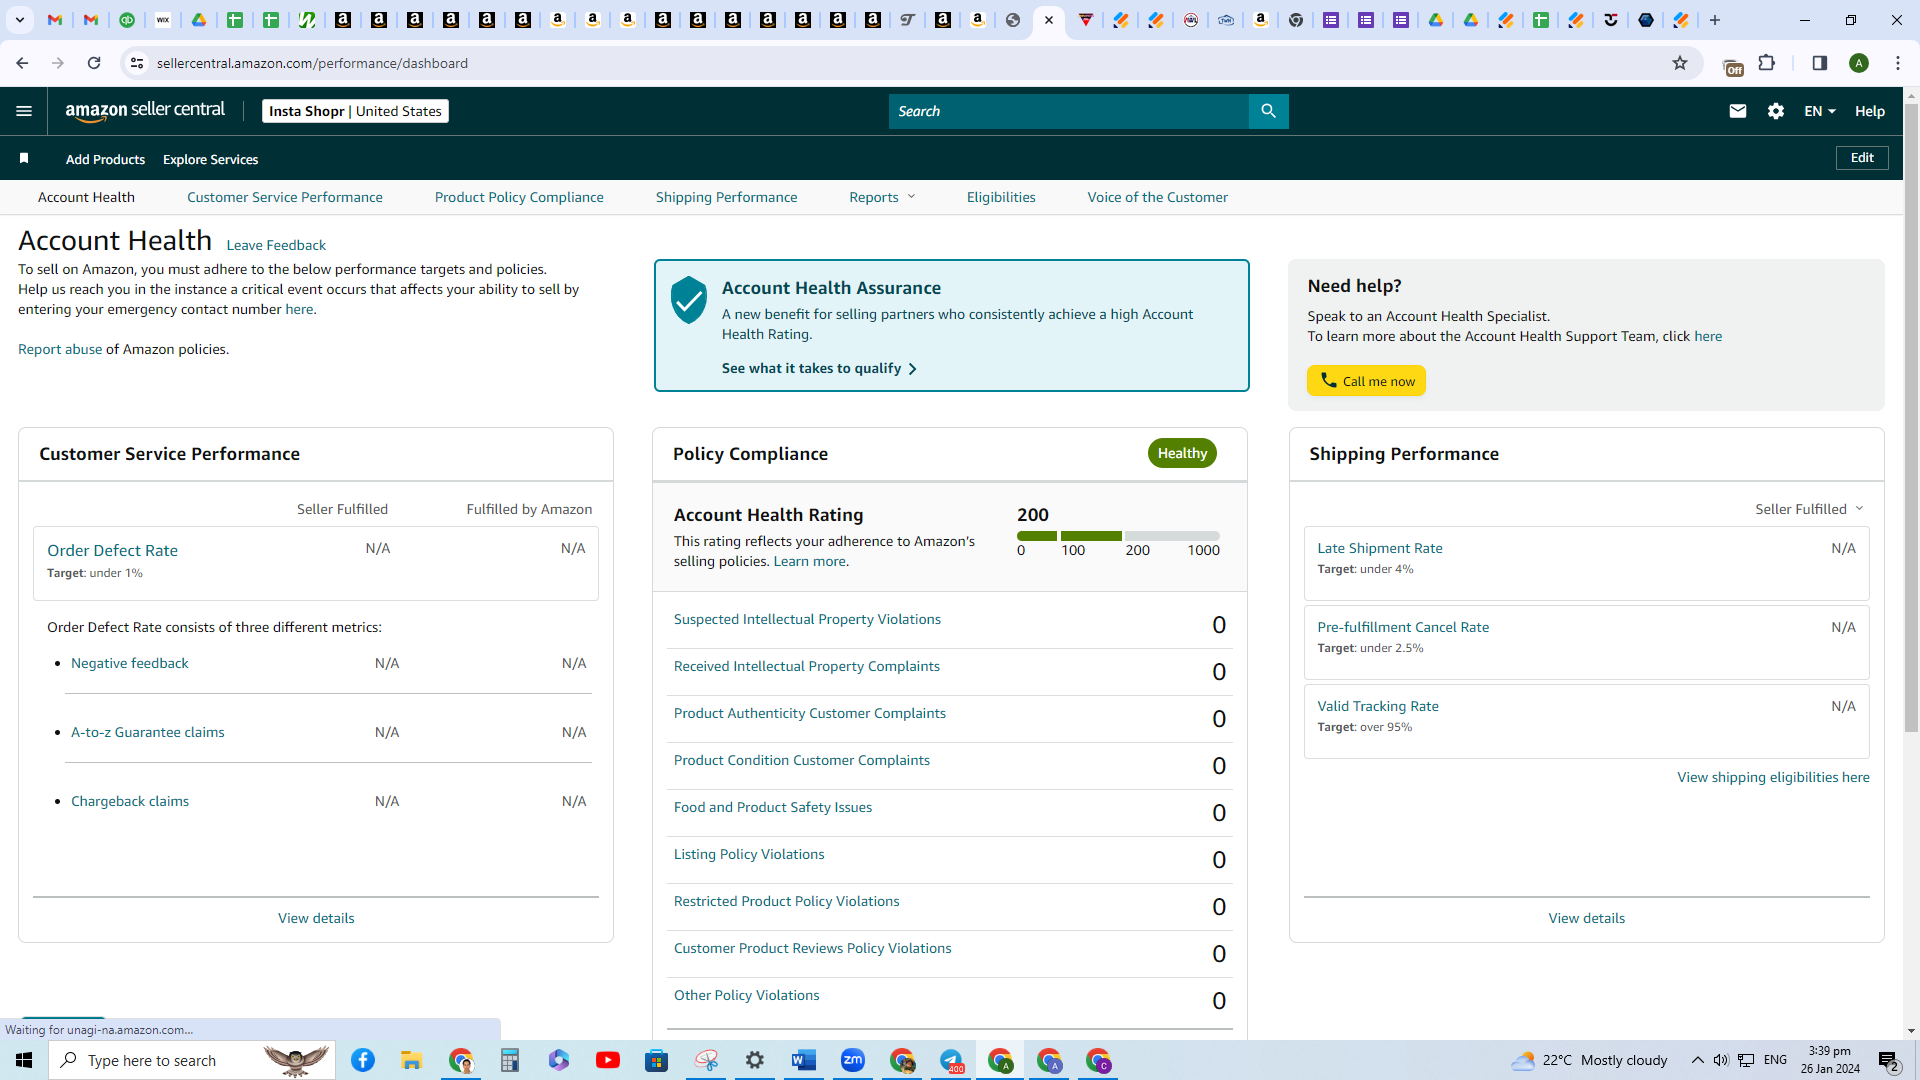Click the Account Health Rating progress bar
The image size is (1920, 1080).
tap(1118, 536)
